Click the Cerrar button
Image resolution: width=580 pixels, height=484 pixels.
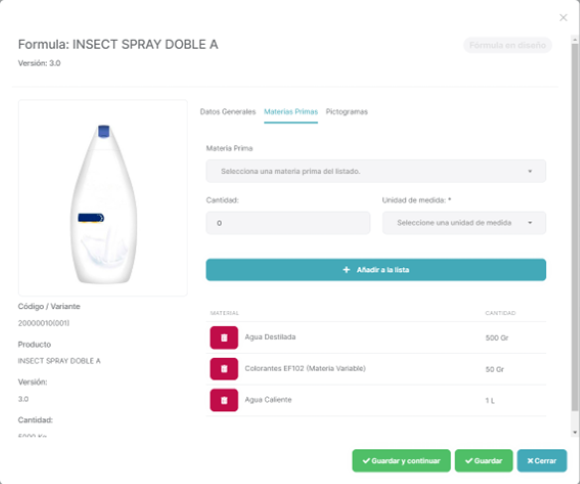pyautogui.click(x=542, y=461)
